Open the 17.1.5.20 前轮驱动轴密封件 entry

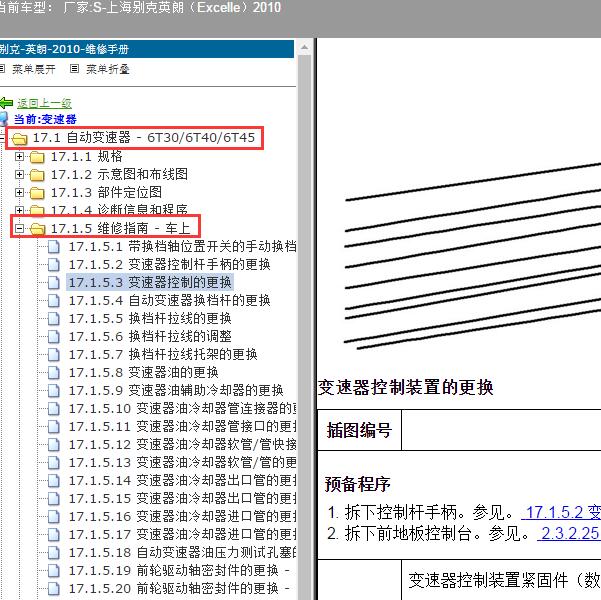click(179, 589)
